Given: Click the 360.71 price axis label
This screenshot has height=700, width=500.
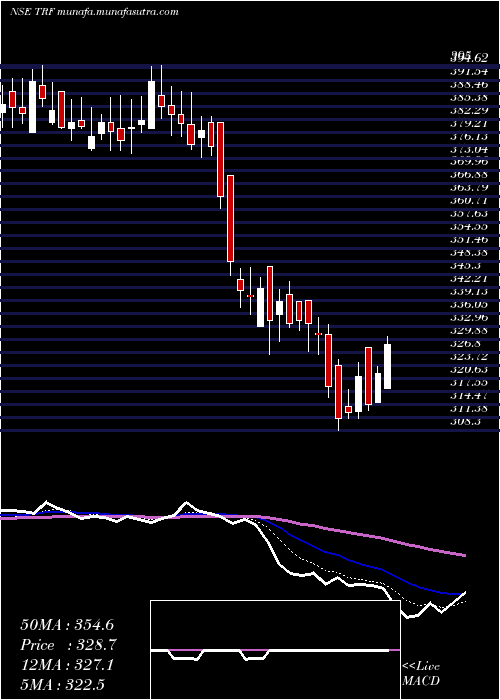Looking at the screenshot, I should click(x=469, y=200).
